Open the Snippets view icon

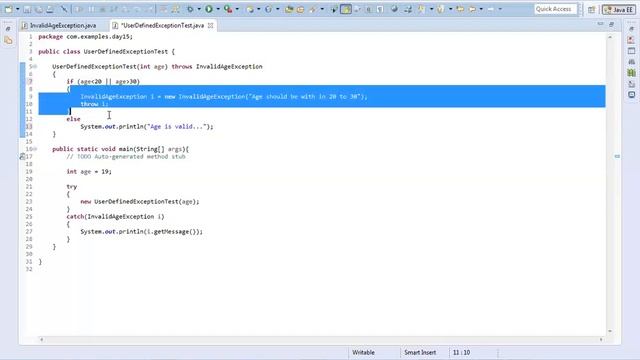click(x=631, y=84)
